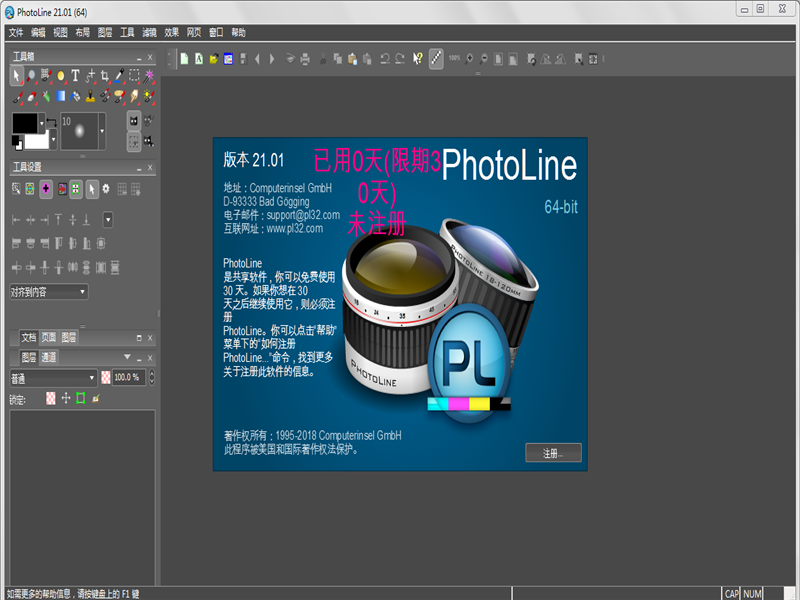Screen dimensions: 800x600
Task: Select the Text tool
Action: [76, 76]
